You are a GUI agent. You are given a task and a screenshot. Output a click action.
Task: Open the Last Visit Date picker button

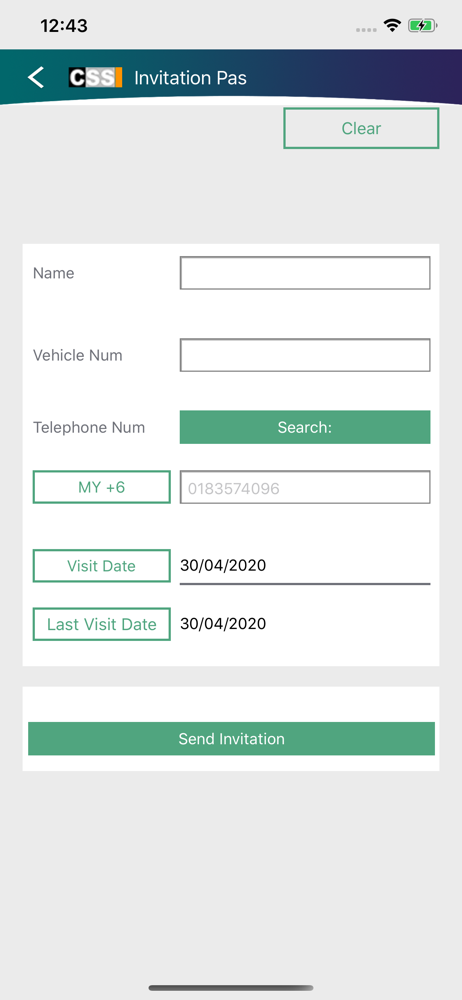pyautogui.click(x=101, y=624)
